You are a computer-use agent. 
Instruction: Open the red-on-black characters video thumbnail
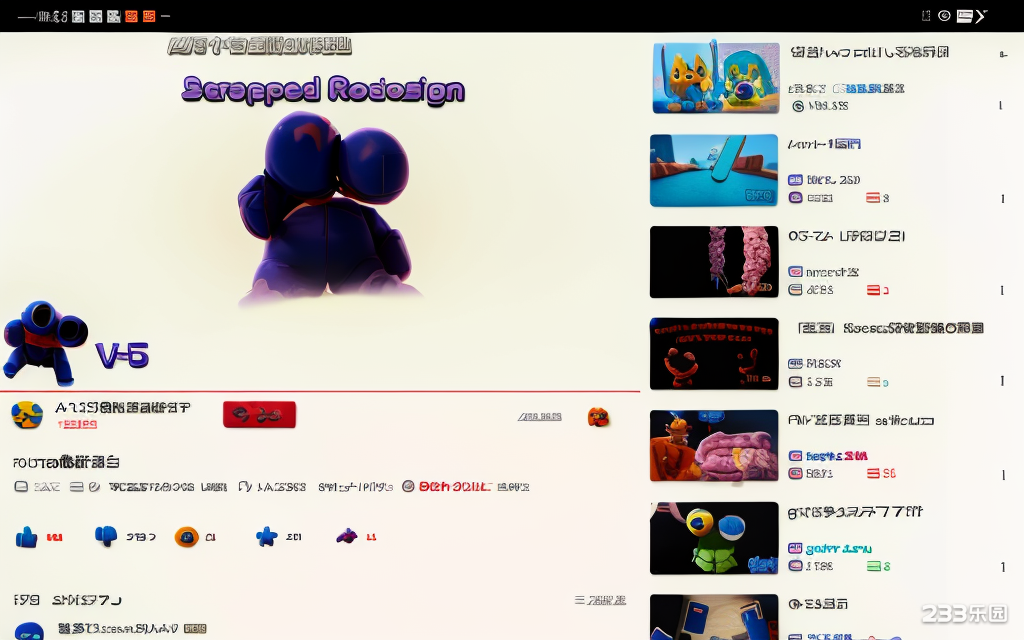click(x=714, y=354)
